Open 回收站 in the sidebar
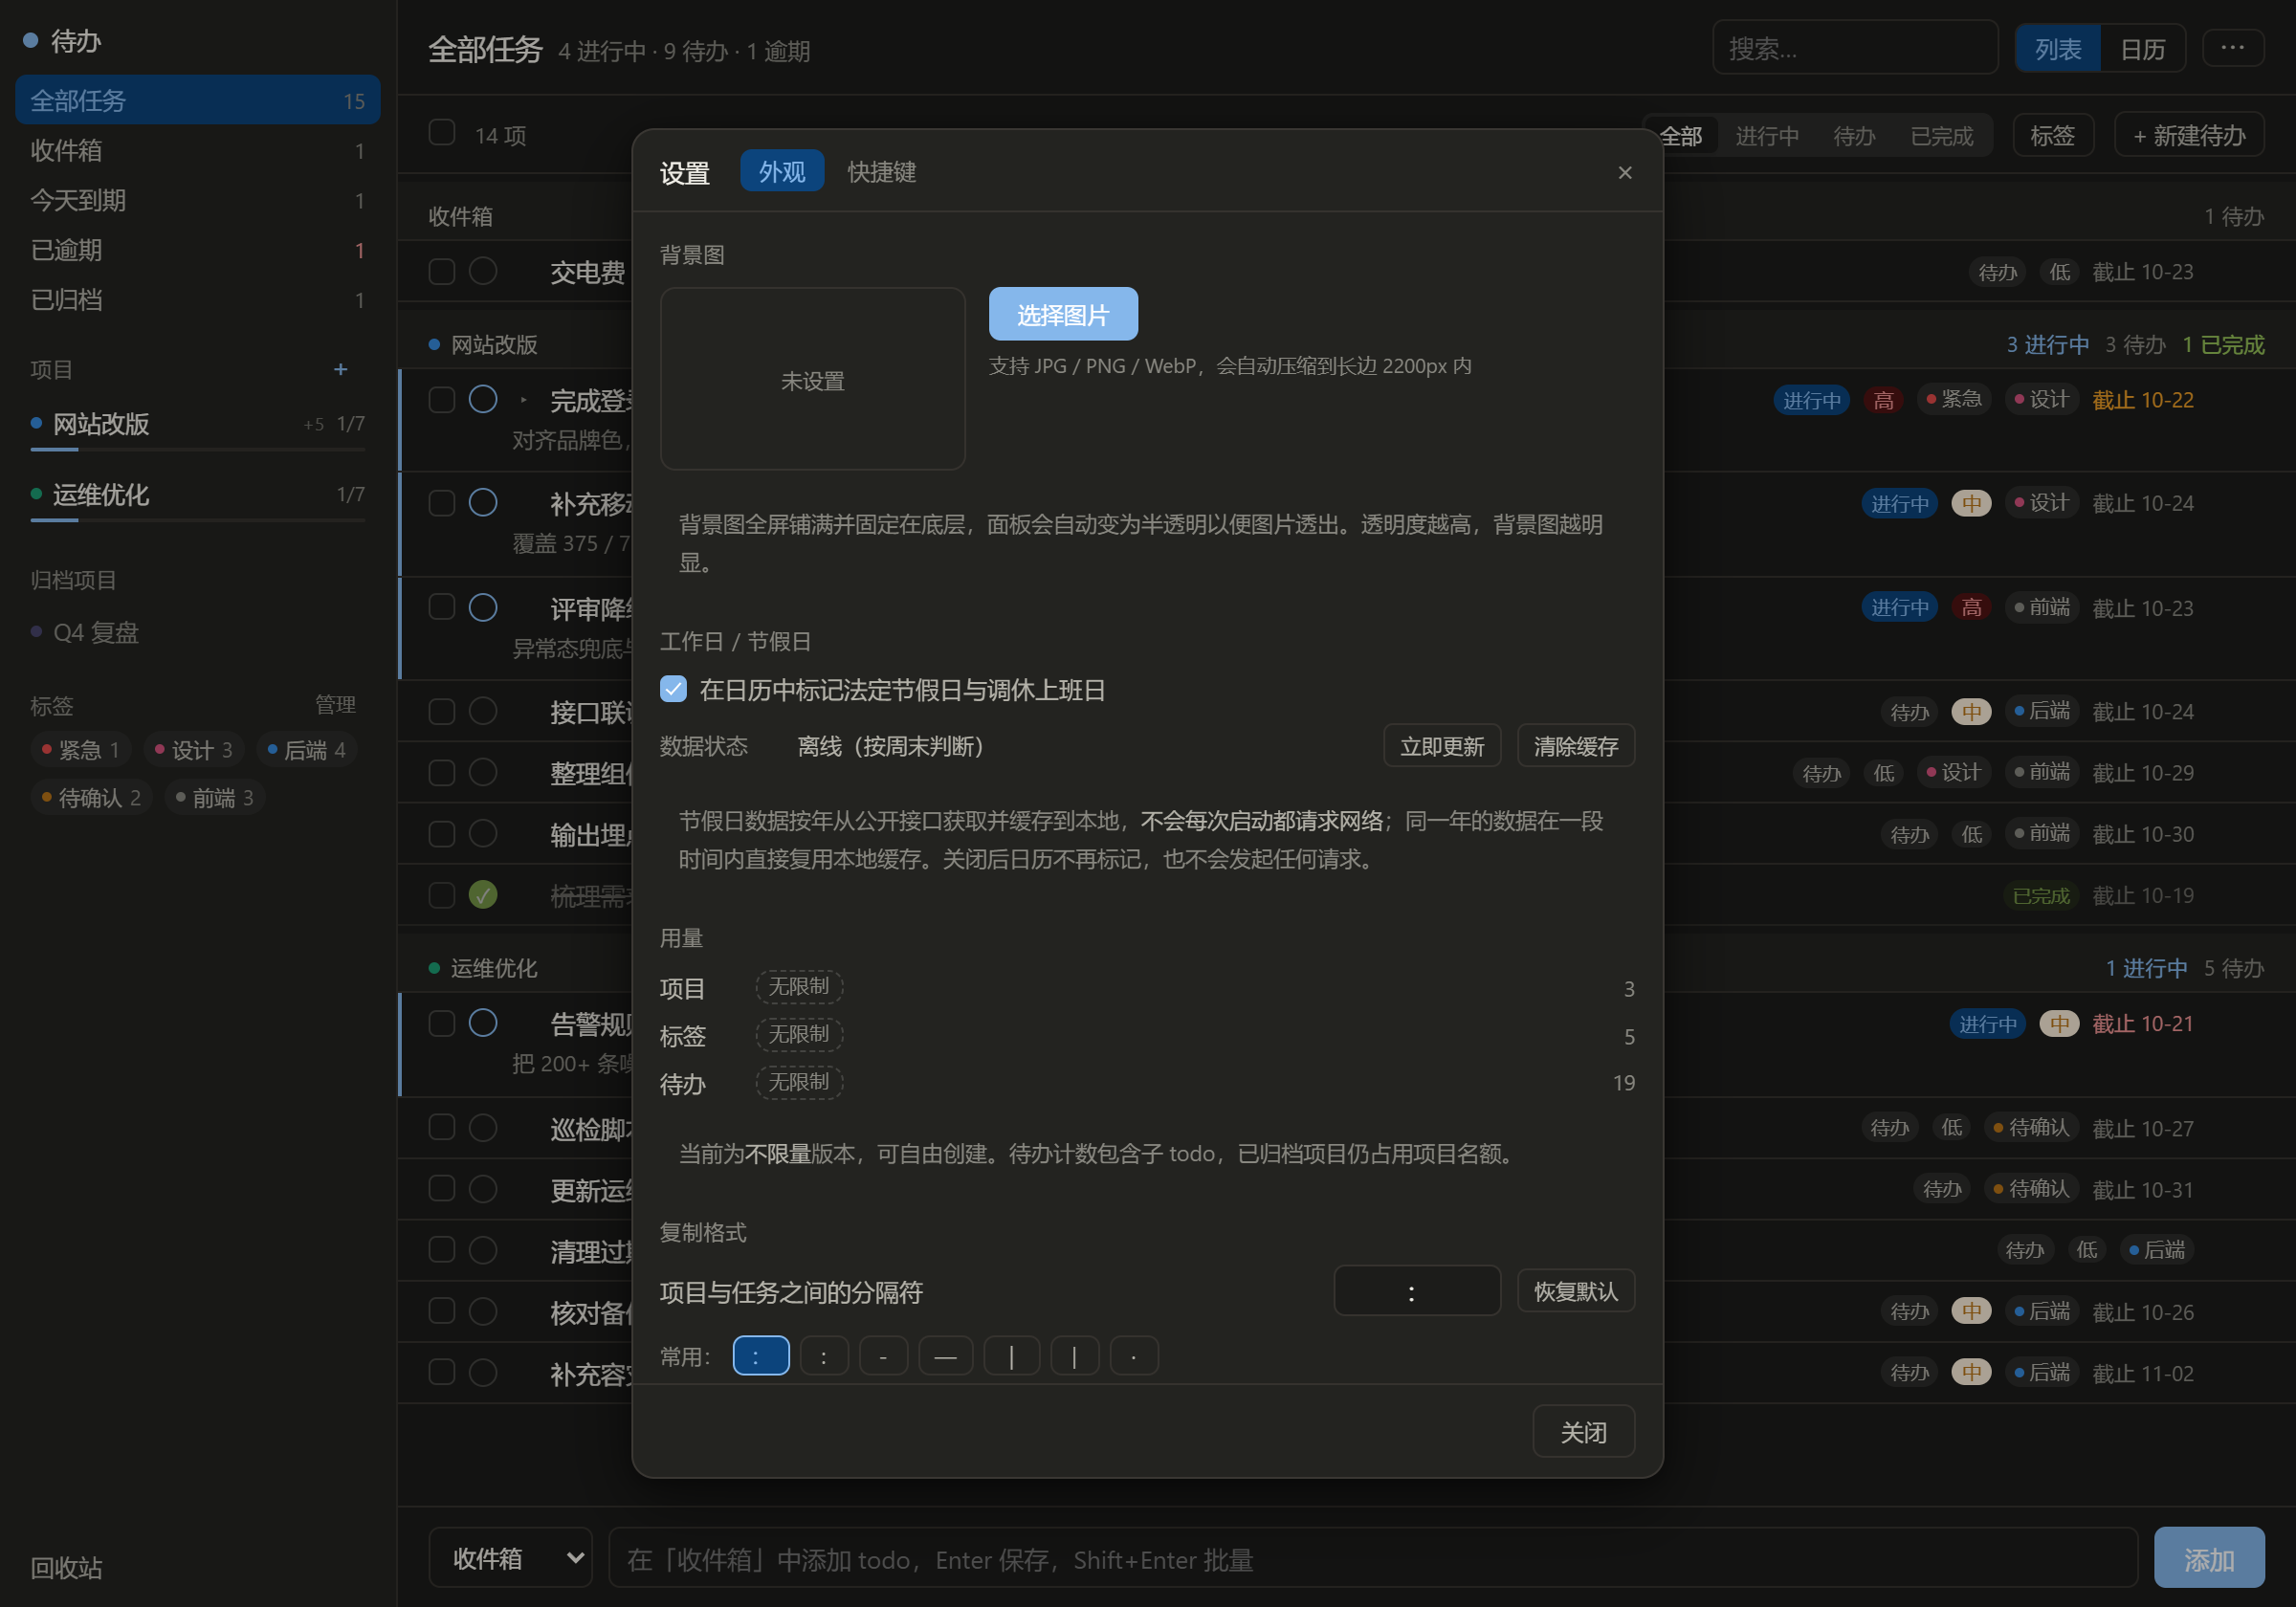 [x=66, y=1567]
